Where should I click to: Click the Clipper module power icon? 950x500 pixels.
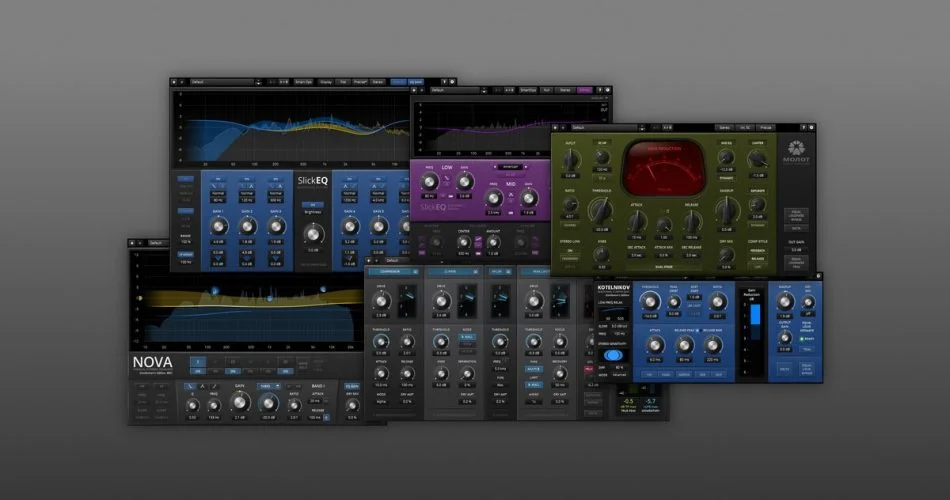476,272
